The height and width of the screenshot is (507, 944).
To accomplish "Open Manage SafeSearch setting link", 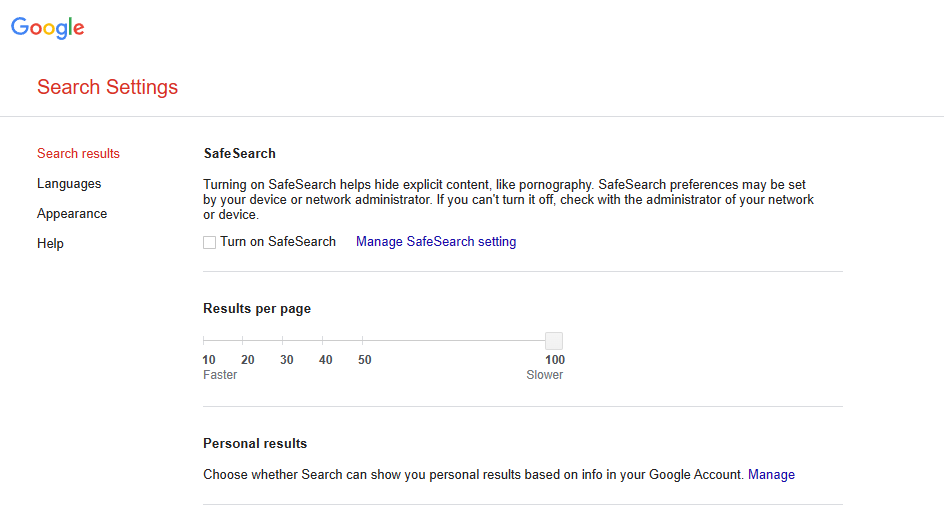I will point(436,241).
